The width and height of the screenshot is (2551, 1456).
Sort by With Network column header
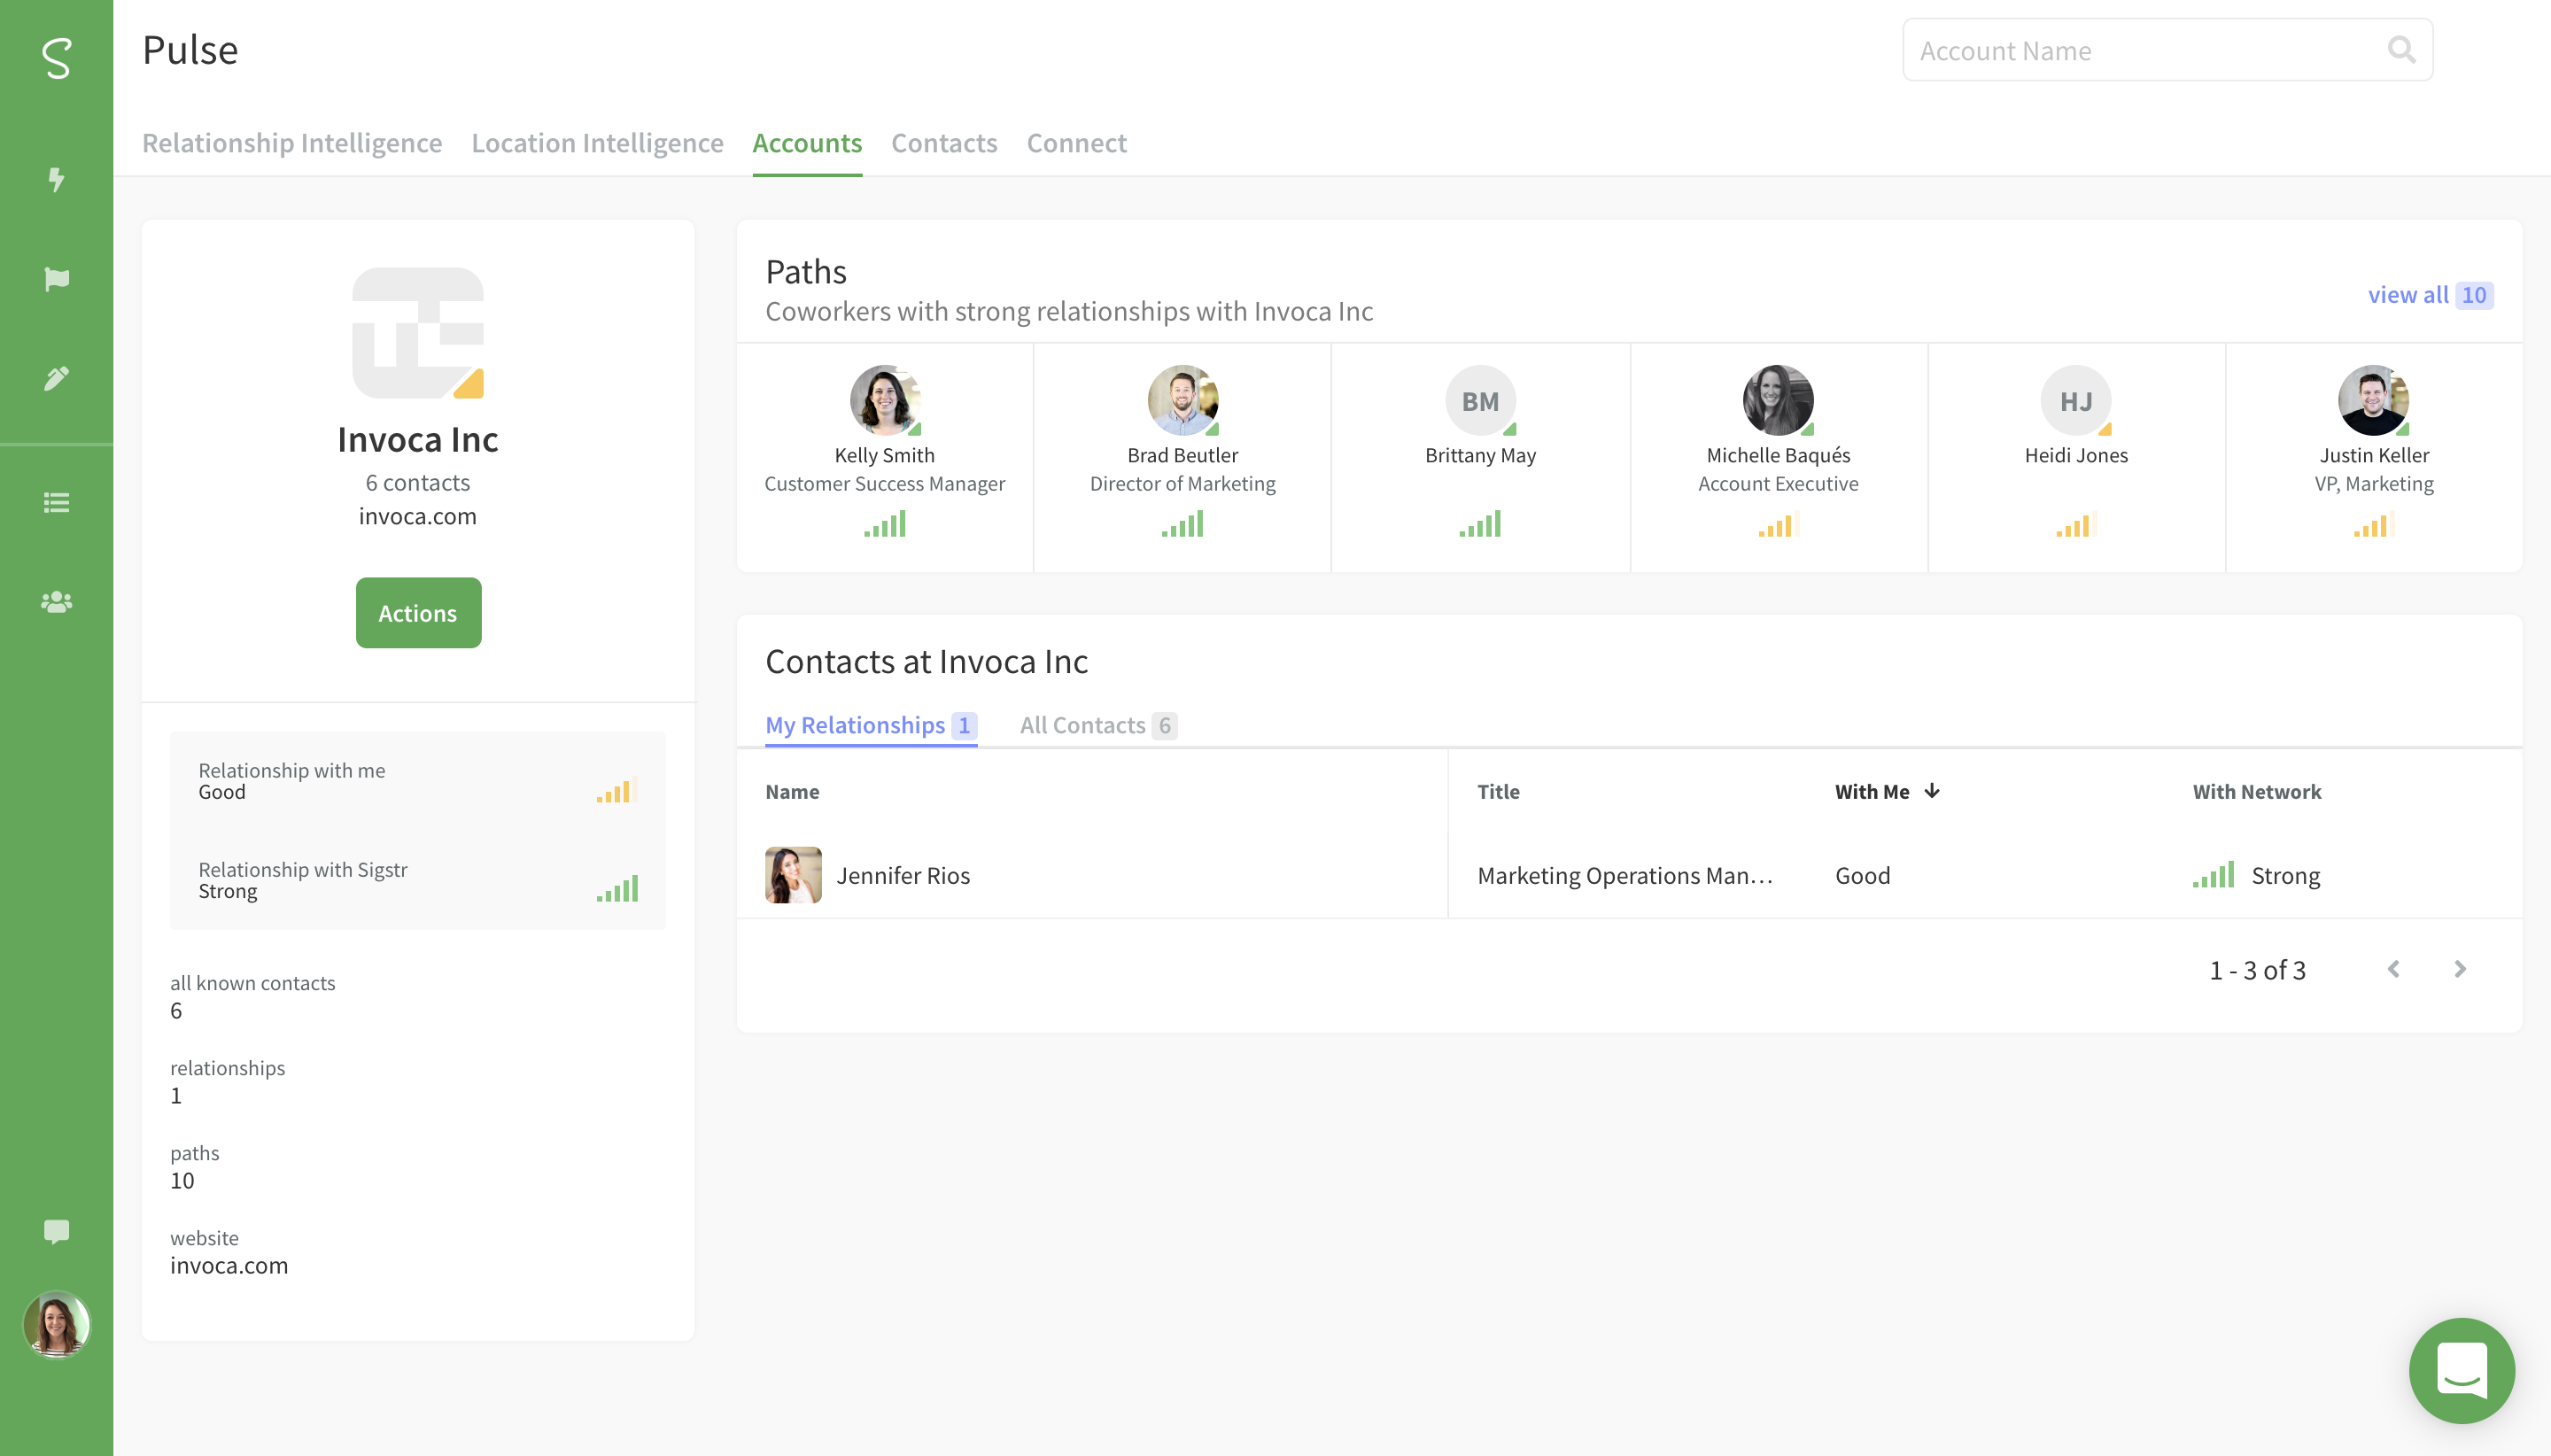2257,791
